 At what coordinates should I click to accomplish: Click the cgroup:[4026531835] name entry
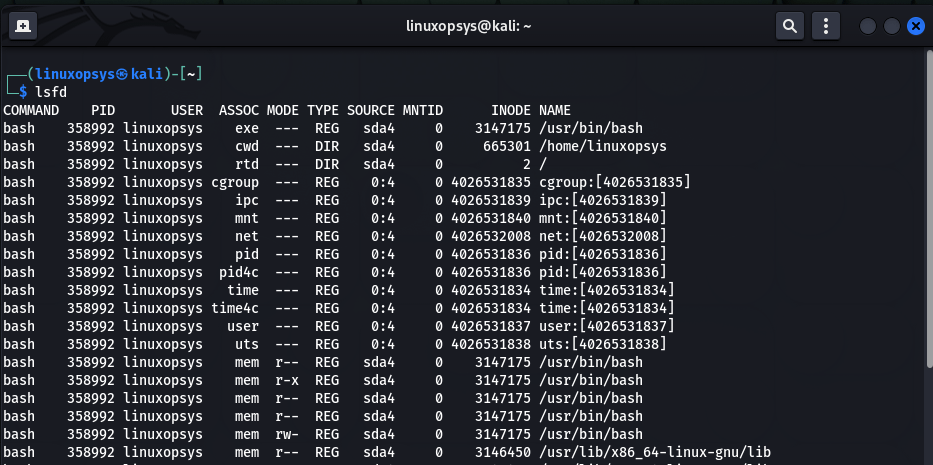pos(614,182)
